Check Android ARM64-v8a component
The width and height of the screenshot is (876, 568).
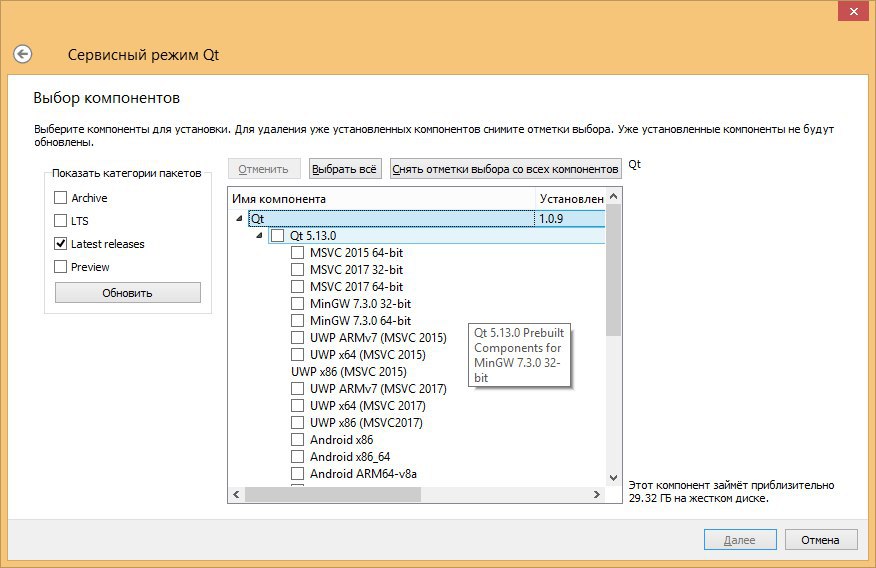(297, 474)
